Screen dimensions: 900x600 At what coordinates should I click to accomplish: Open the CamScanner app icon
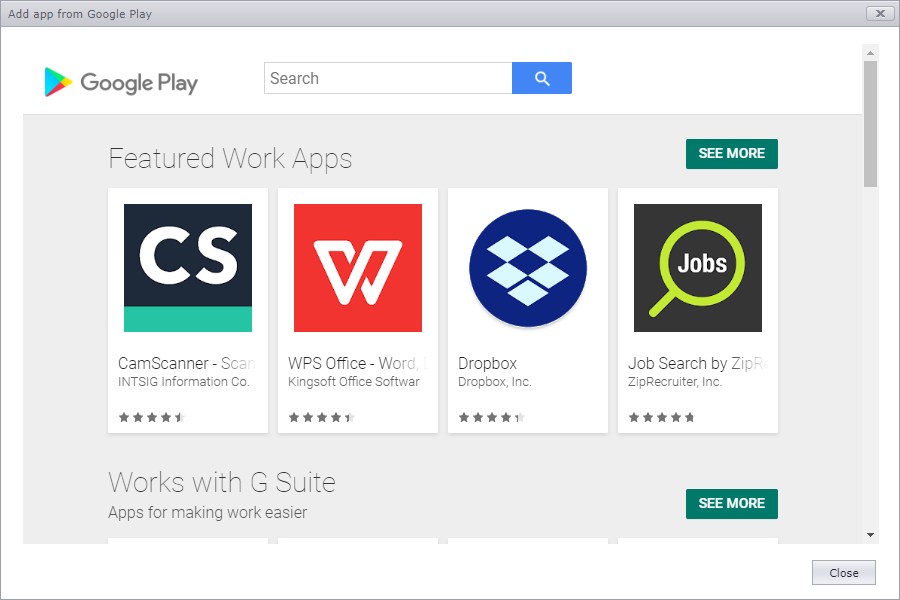tap(188, 268)
